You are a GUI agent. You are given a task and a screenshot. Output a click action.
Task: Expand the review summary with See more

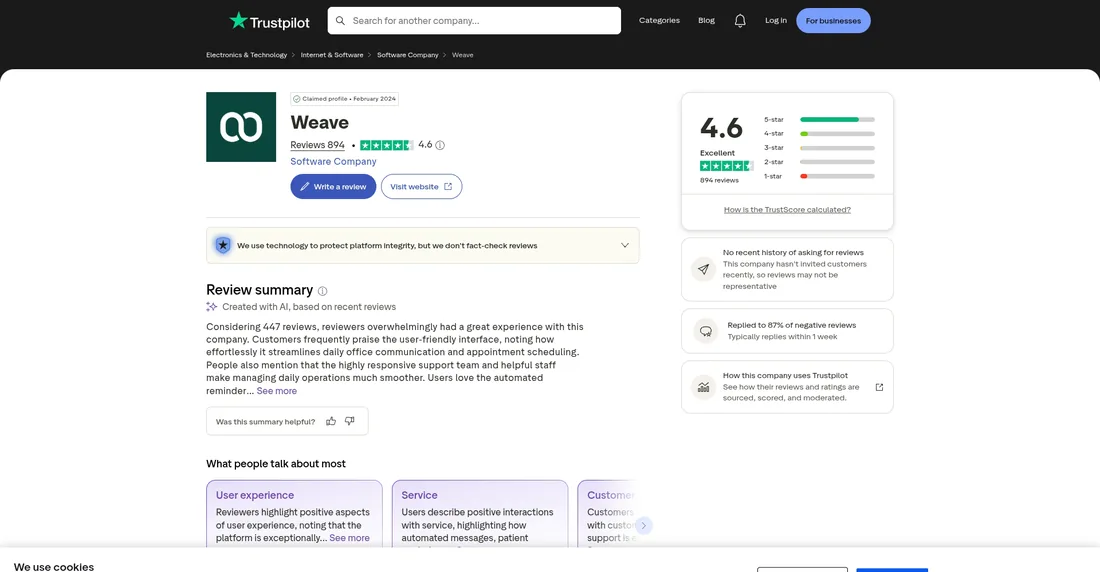[x=276, y=391]
